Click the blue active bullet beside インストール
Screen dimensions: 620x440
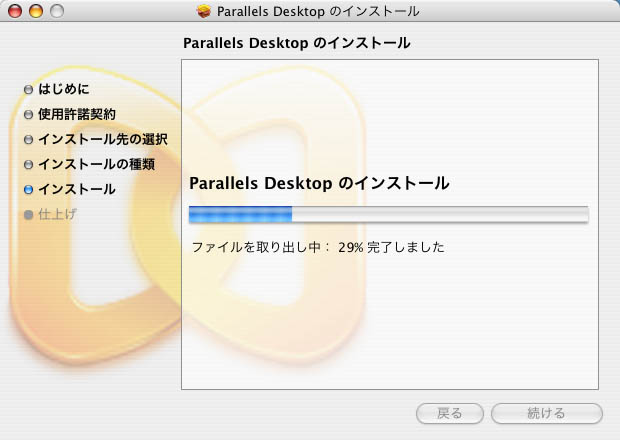click(x=29, y=189)
